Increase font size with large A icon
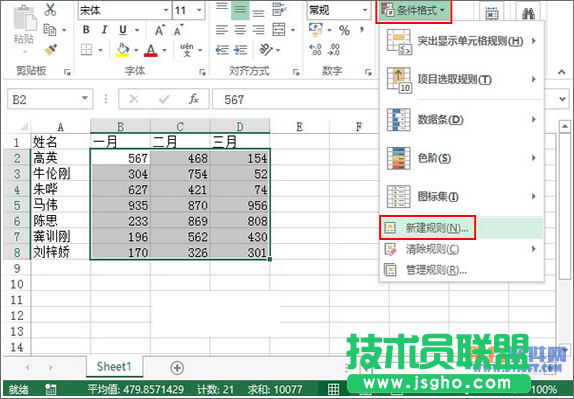The width and height of the screenshot is (574, 399). point(160,30)
